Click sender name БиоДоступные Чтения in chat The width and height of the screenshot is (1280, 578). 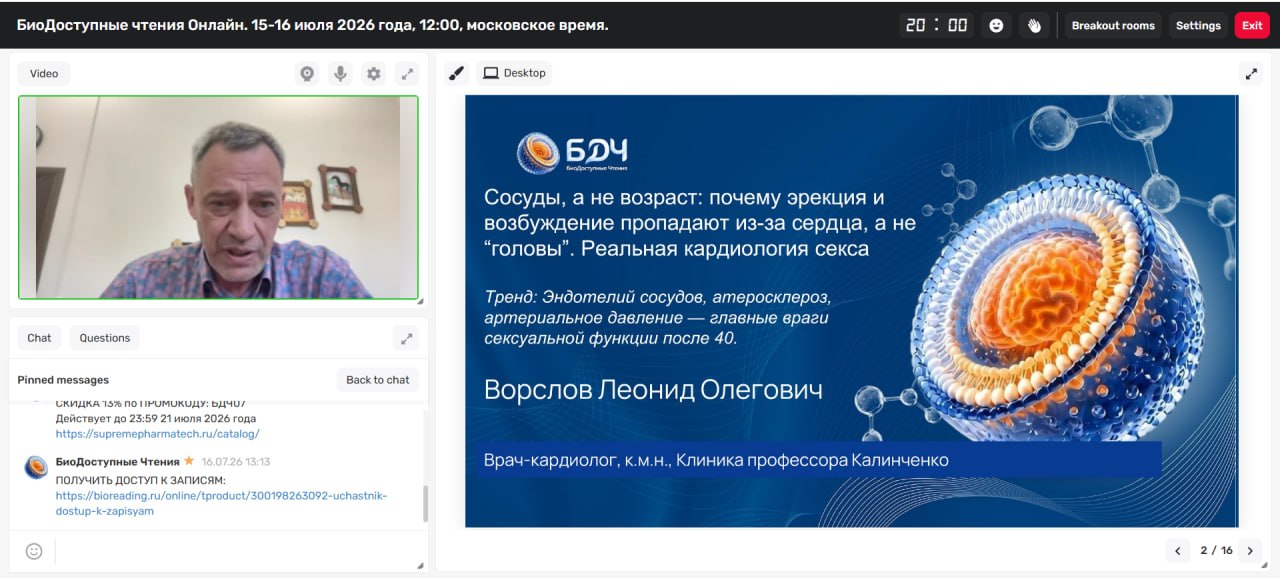(x=117, y=461)
